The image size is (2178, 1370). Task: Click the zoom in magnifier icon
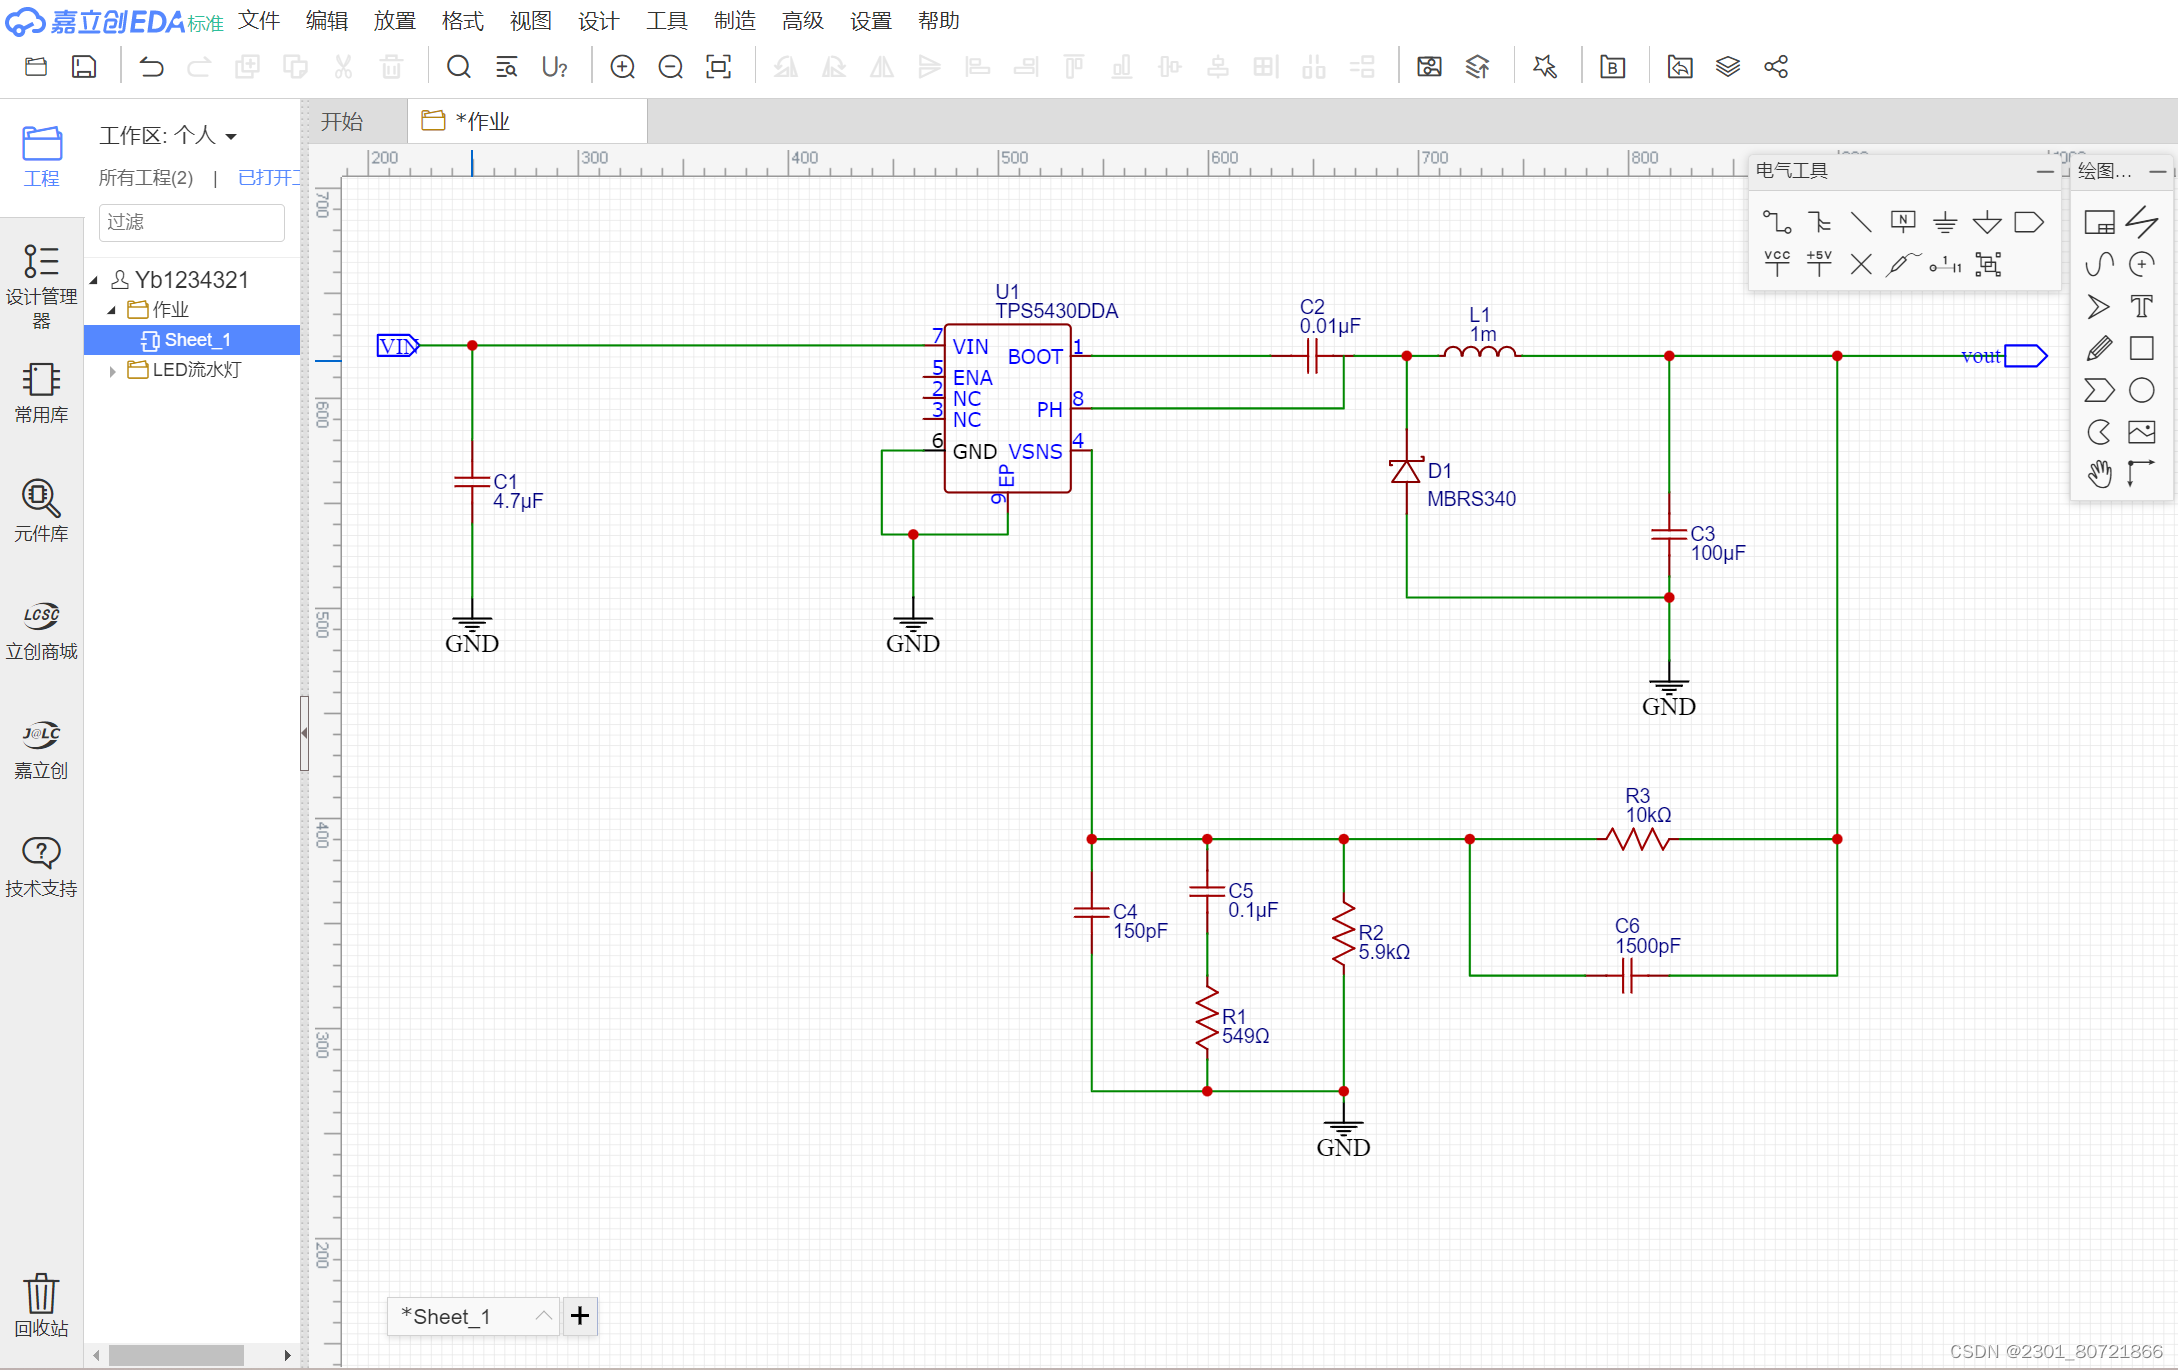pyautogui.click(x=623, y=67)
